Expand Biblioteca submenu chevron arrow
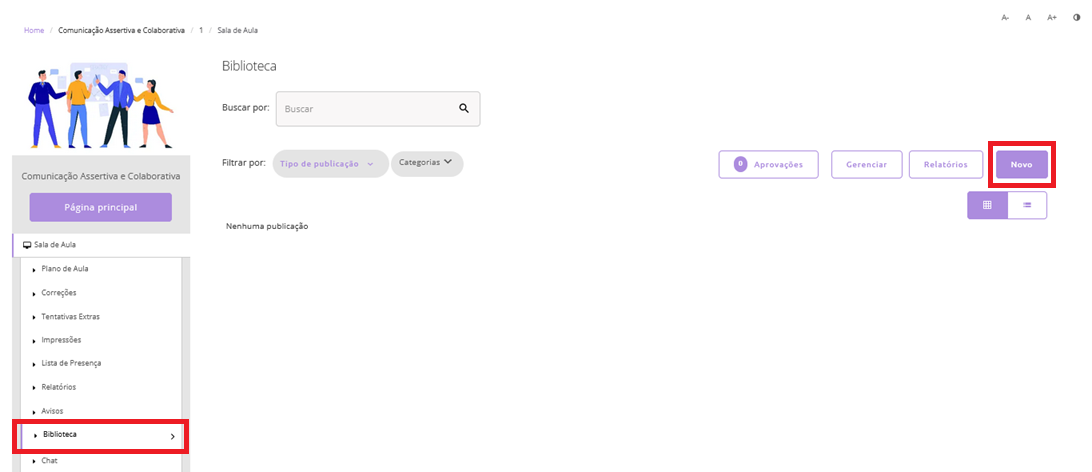 point(172,436)
